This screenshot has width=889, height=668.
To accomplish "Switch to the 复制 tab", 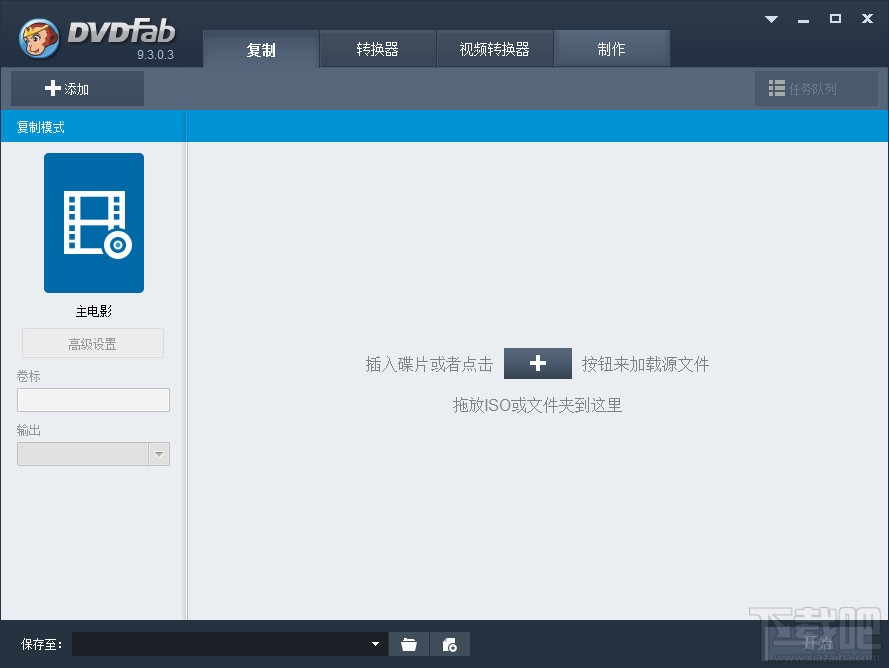I will click(261, 49).
